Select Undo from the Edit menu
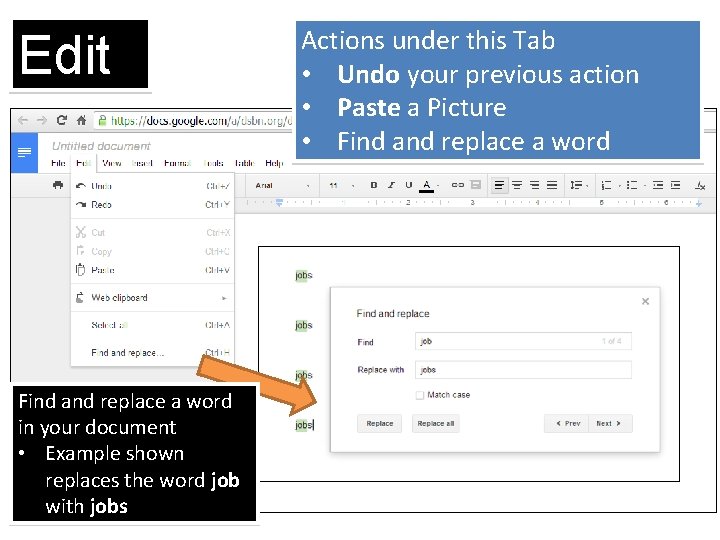The width and height of the screenshot is (720, 540). [x=152, y=186]
